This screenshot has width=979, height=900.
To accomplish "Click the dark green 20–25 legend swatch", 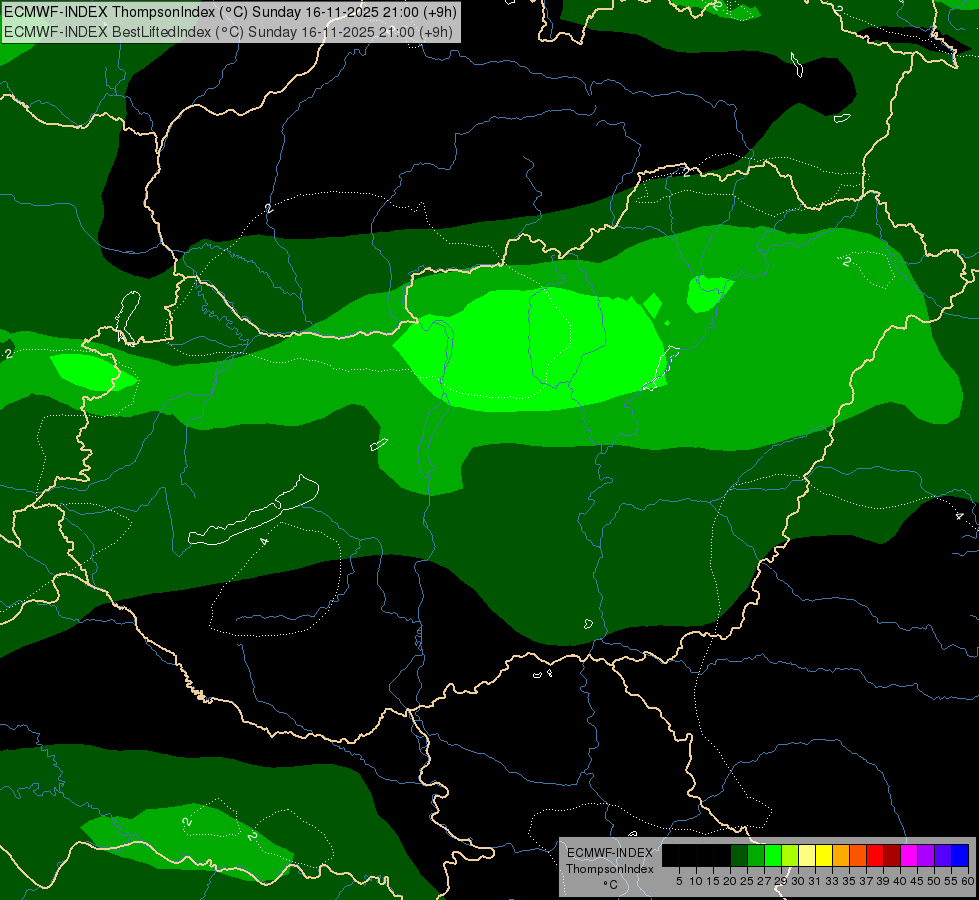I will tap(739, 856).
